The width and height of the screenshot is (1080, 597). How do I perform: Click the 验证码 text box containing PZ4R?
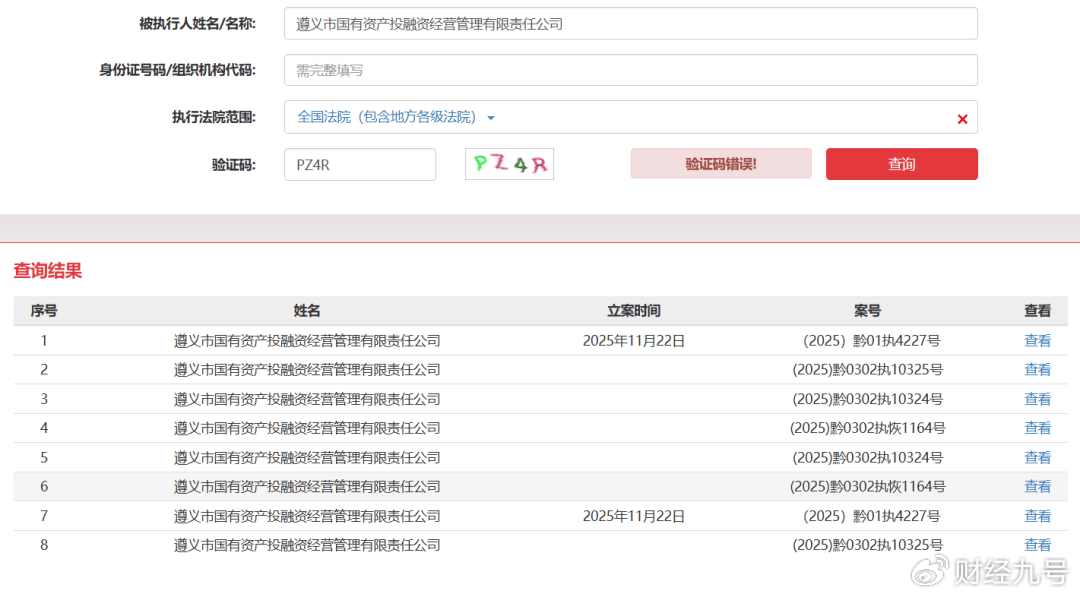[x=359, y=165]
